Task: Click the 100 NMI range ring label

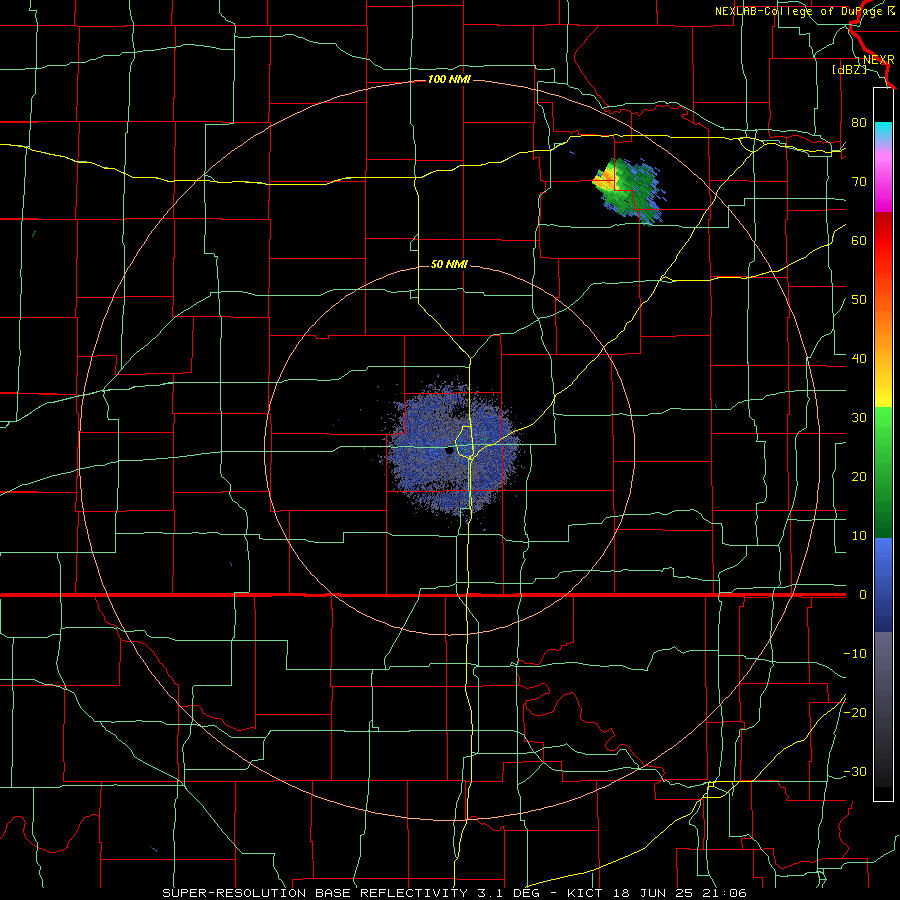Action: pos(449,79)
